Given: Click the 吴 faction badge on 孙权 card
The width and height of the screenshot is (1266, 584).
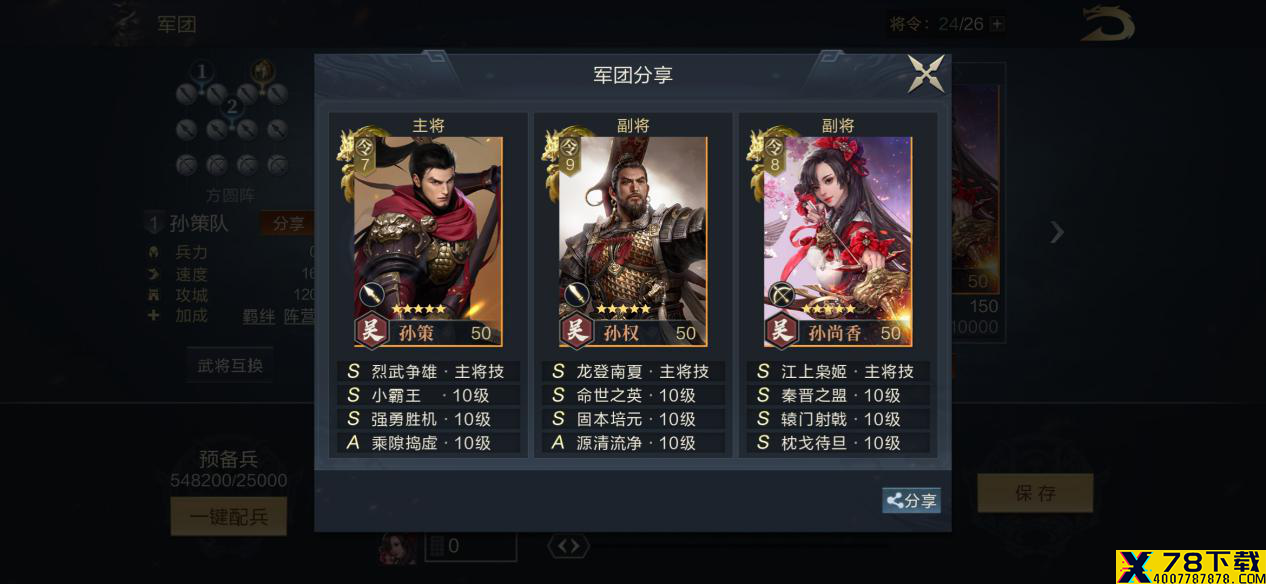Looking at the screenshot, I should 577,331.
